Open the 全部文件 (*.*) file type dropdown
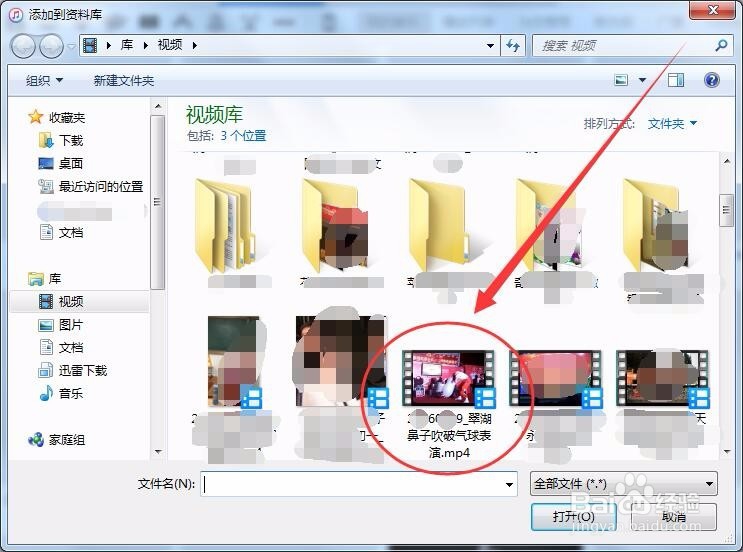The height and width of the screenshot is (552, 743). [624, 484]
